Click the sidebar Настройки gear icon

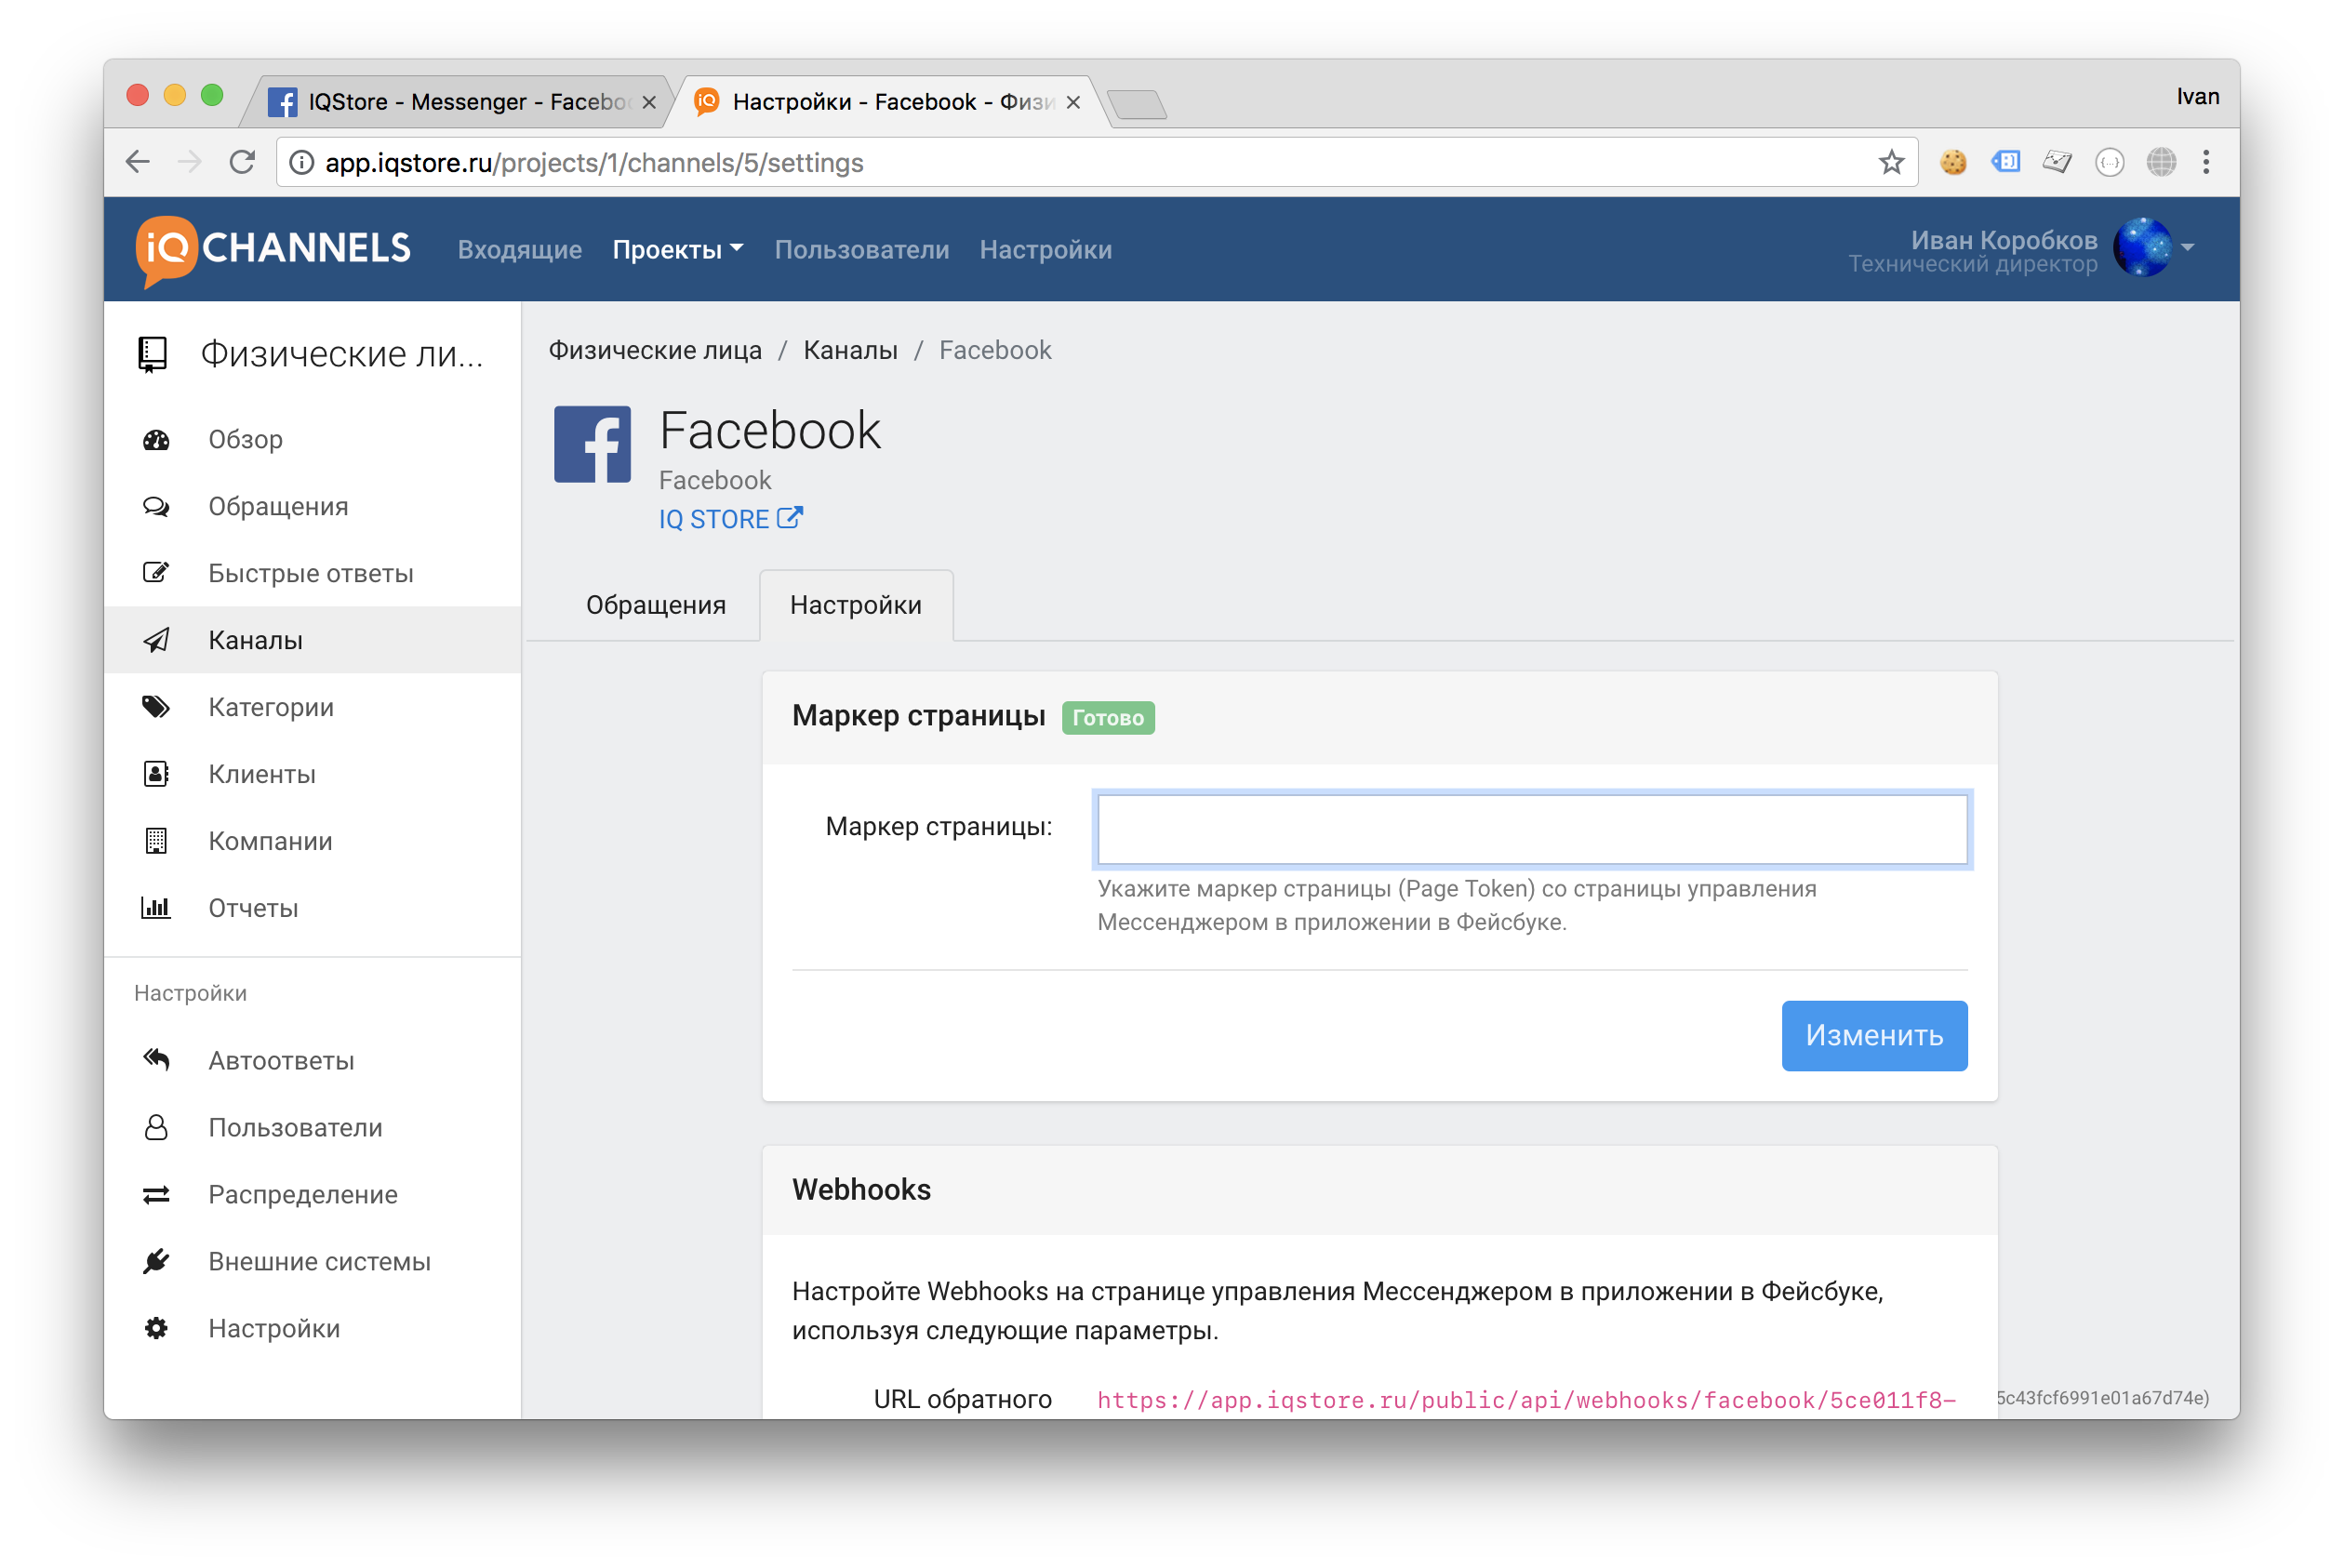[156, 1328]
